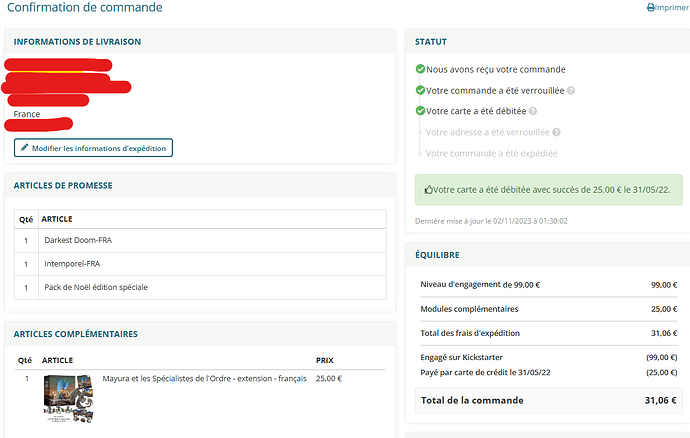Click green checkmark next to 'Nous avons reçu votre commande'
Screen dimensions: 690x438
pyautogui.click(x=420, y=69)
